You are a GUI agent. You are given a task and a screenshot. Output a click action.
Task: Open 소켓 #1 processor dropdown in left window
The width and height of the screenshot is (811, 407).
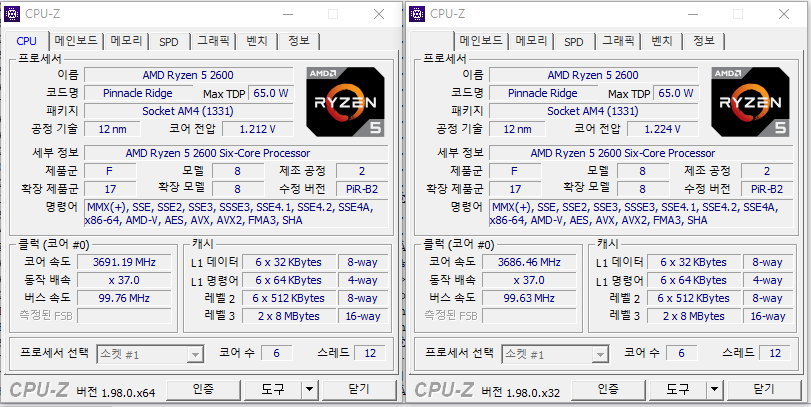tap(149, 354)
